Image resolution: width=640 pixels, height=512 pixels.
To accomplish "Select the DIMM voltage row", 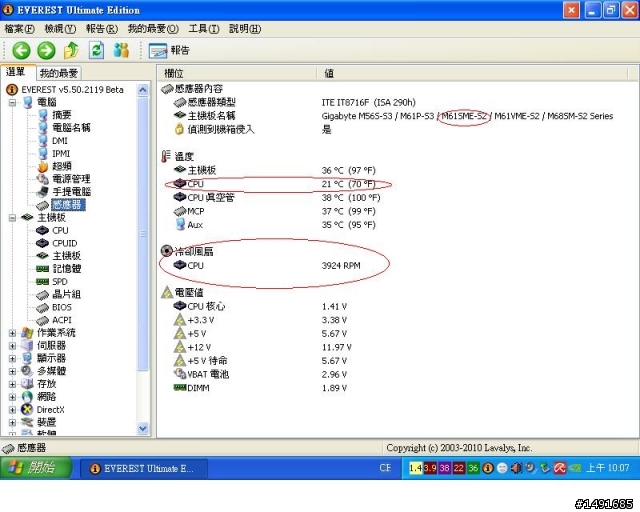I will click(260, 388).
